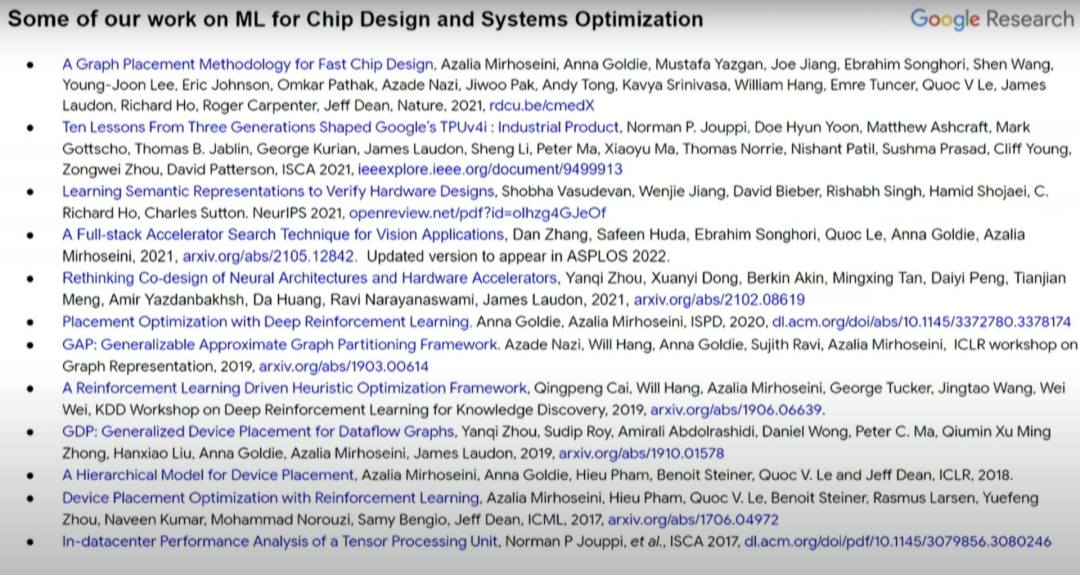Open dl.acm.org/doi/pdf/10.1145/3079856.3080246 link
1080x575 pixels.
[898, 542]
